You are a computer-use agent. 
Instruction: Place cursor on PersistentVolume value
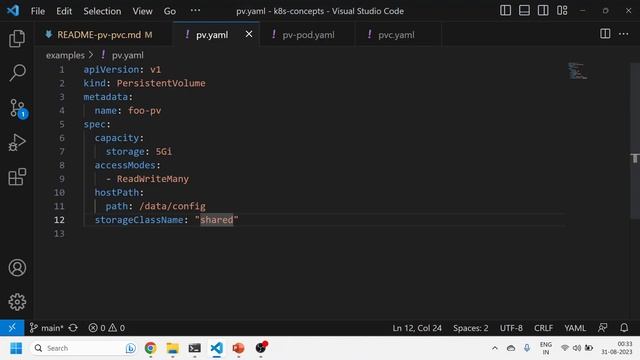(161, 83)
